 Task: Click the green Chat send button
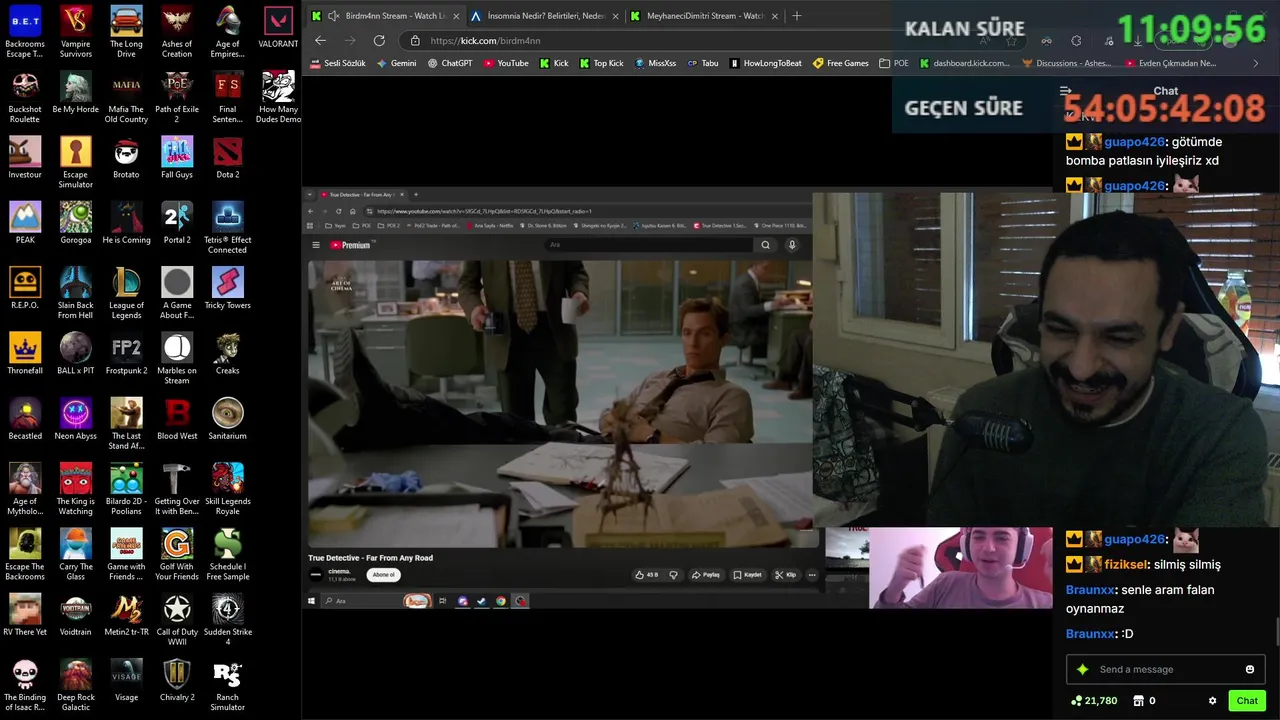[1246, 701]
